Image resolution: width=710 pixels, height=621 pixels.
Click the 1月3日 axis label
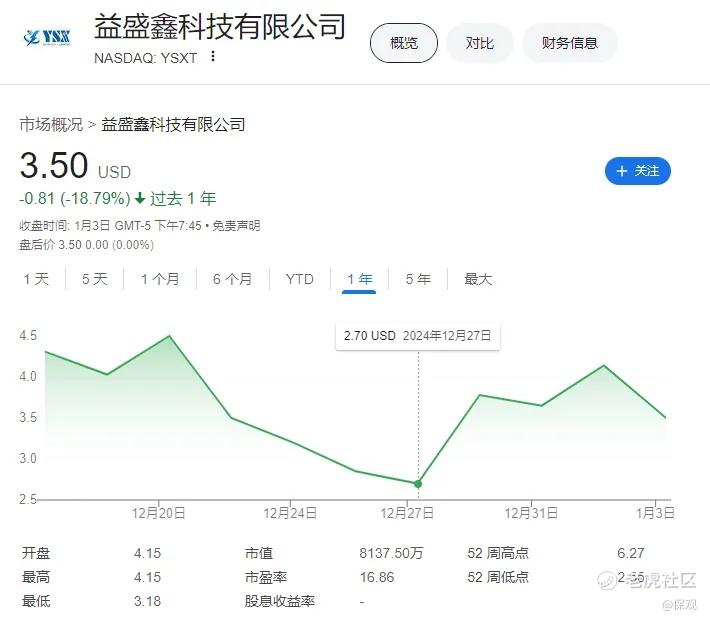coord(655,513)
